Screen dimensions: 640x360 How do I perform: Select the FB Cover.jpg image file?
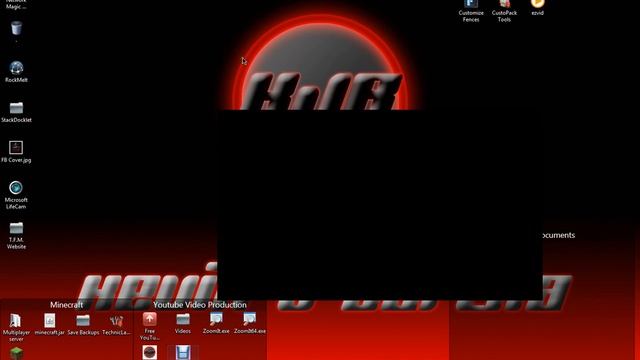(x=16, y=152)
